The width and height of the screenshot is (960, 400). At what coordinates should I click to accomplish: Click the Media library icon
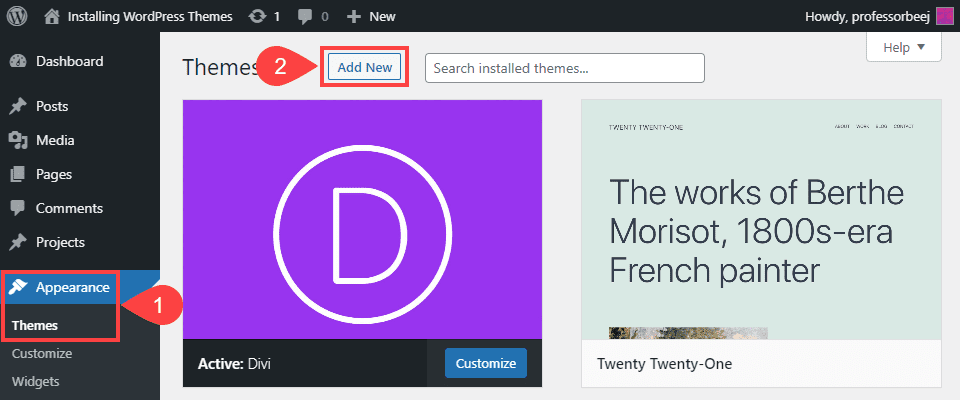[18, 140]
